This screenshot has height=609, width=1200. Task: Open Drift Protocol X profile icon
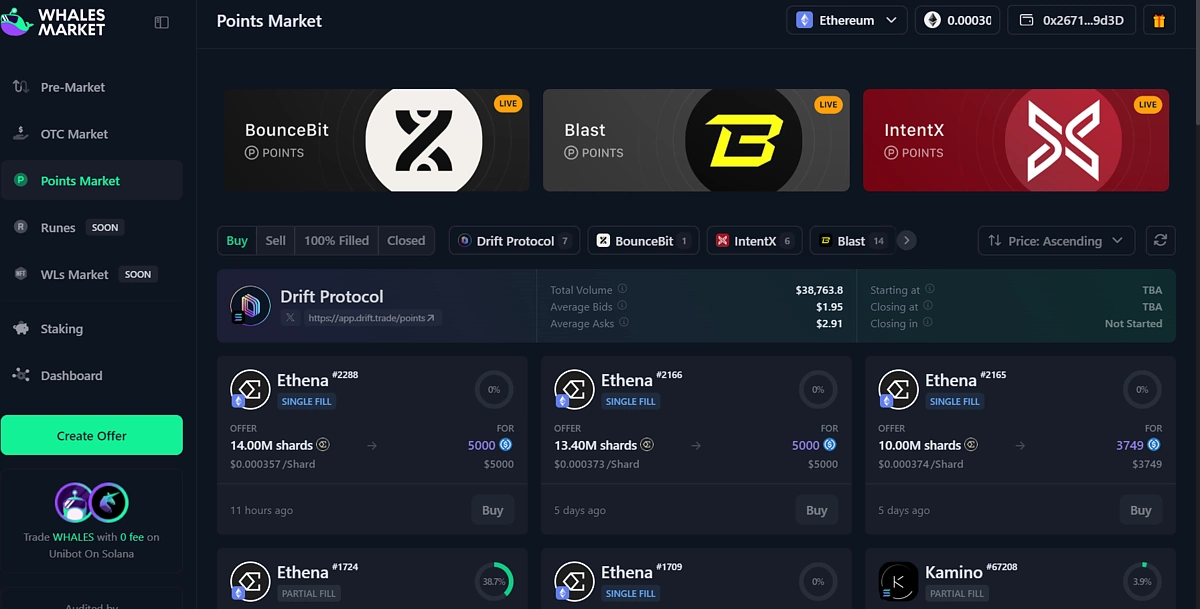[x=290, y=318]
